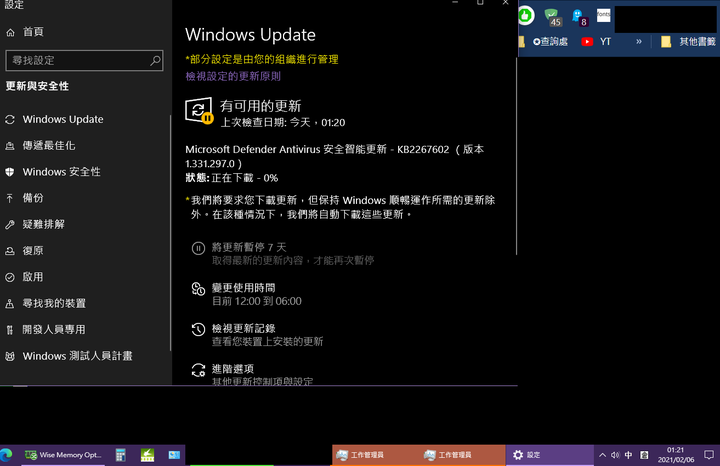Screen dimensions: 720x466
Task: Open the notification action center icon
Action: tap(709, 455)
